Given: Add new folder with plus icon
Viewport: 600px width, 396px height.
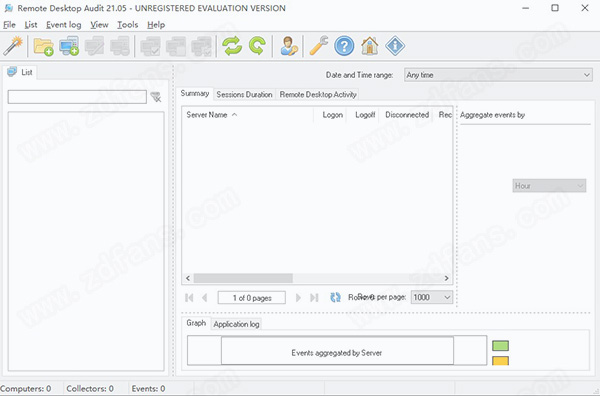Looking at the screenshot, I should [43, 46].
